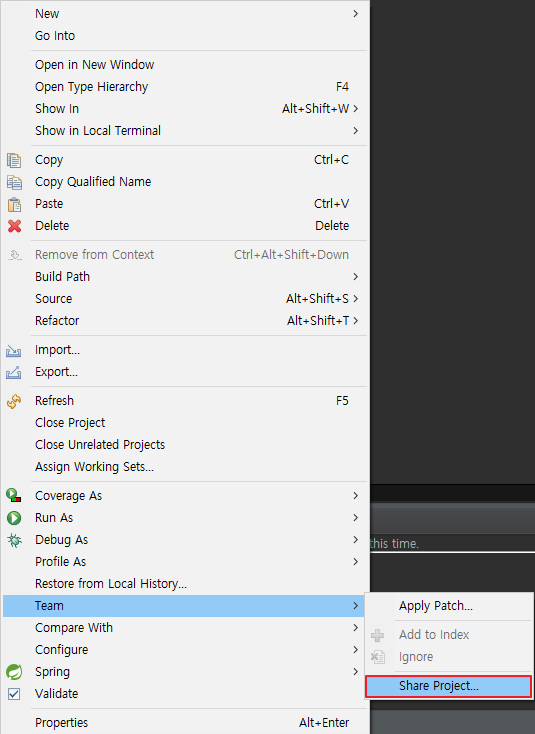Screen dimensions: 535x734
Task: Click the F5 shortcut text beside Refresh
Action: pyautogui.click(x=342, y=401)
